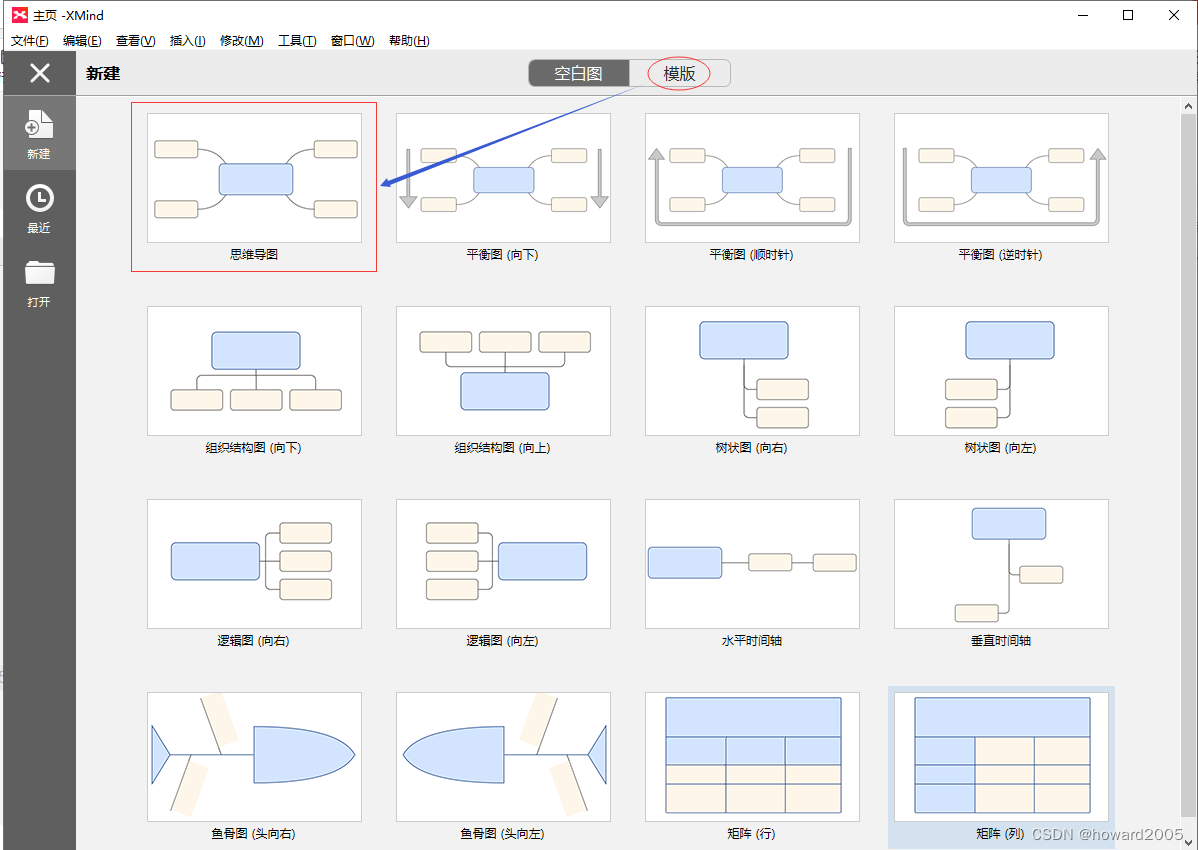This screenshot has height=850, width=1198.
Task: Click the XMind logo in title bar
Action: (x=20, y=15)
